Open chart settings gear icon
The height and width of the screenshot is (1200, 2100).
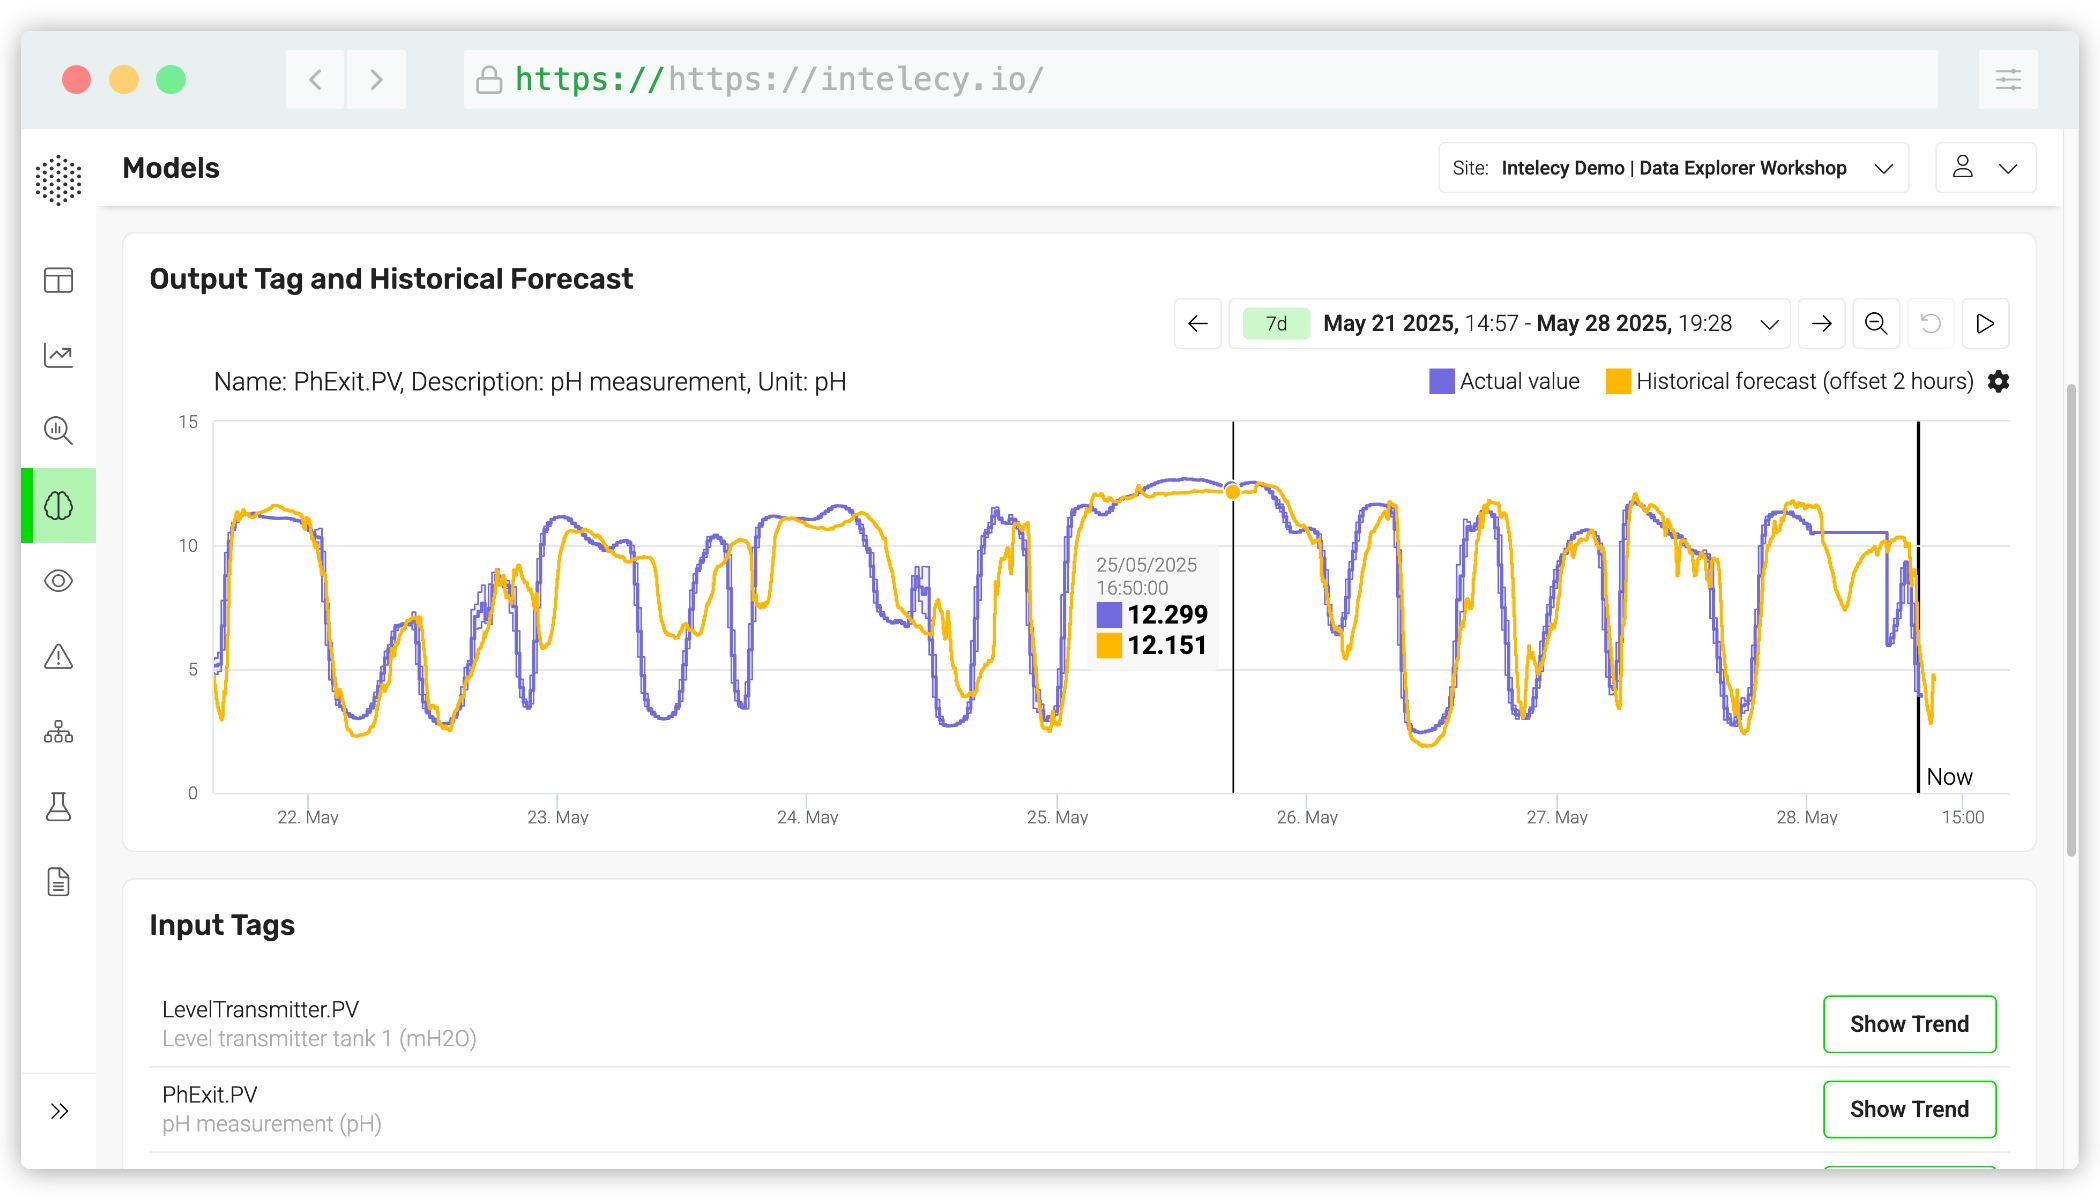pos(1998,381)
